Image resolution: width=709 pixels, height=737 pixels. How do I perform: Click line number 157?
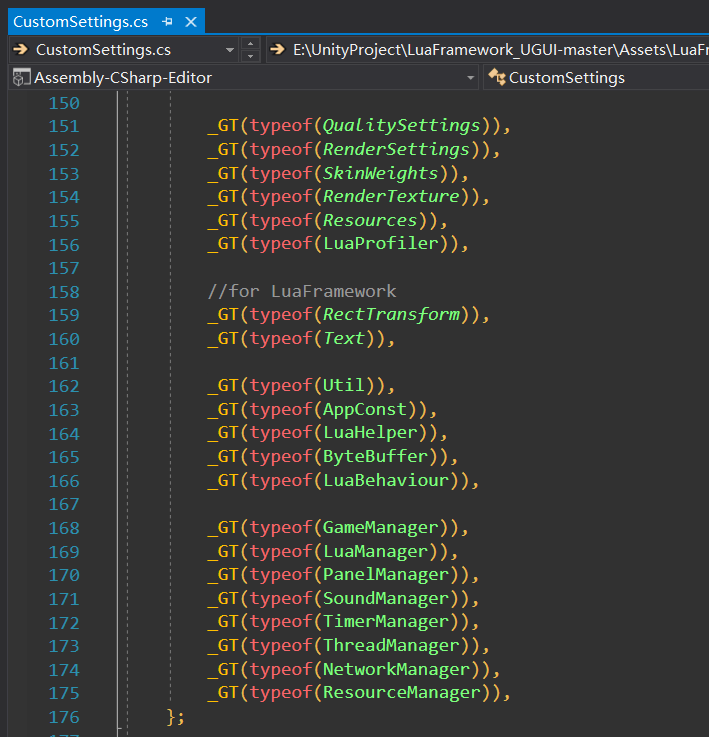click(64, 268)
